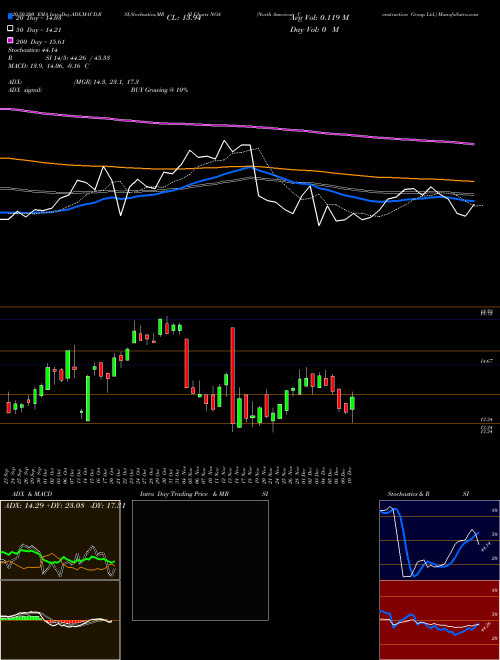Open the red RSI mini chart

(x=439, y=620)
